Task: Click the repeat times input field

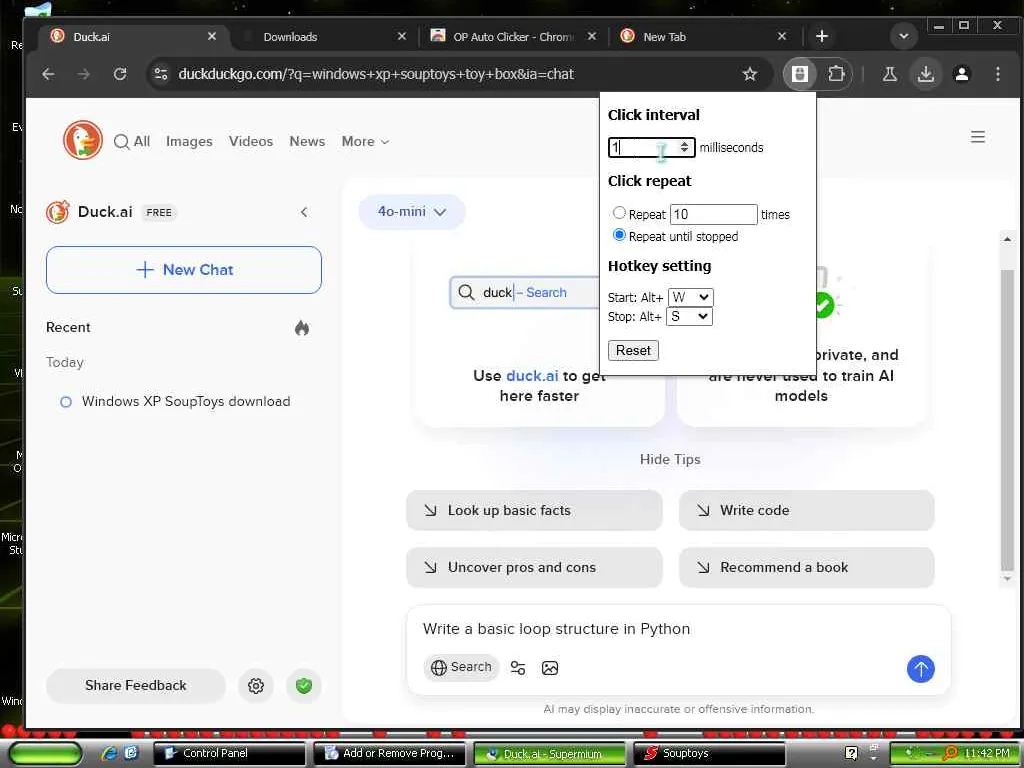Action: 713,214
